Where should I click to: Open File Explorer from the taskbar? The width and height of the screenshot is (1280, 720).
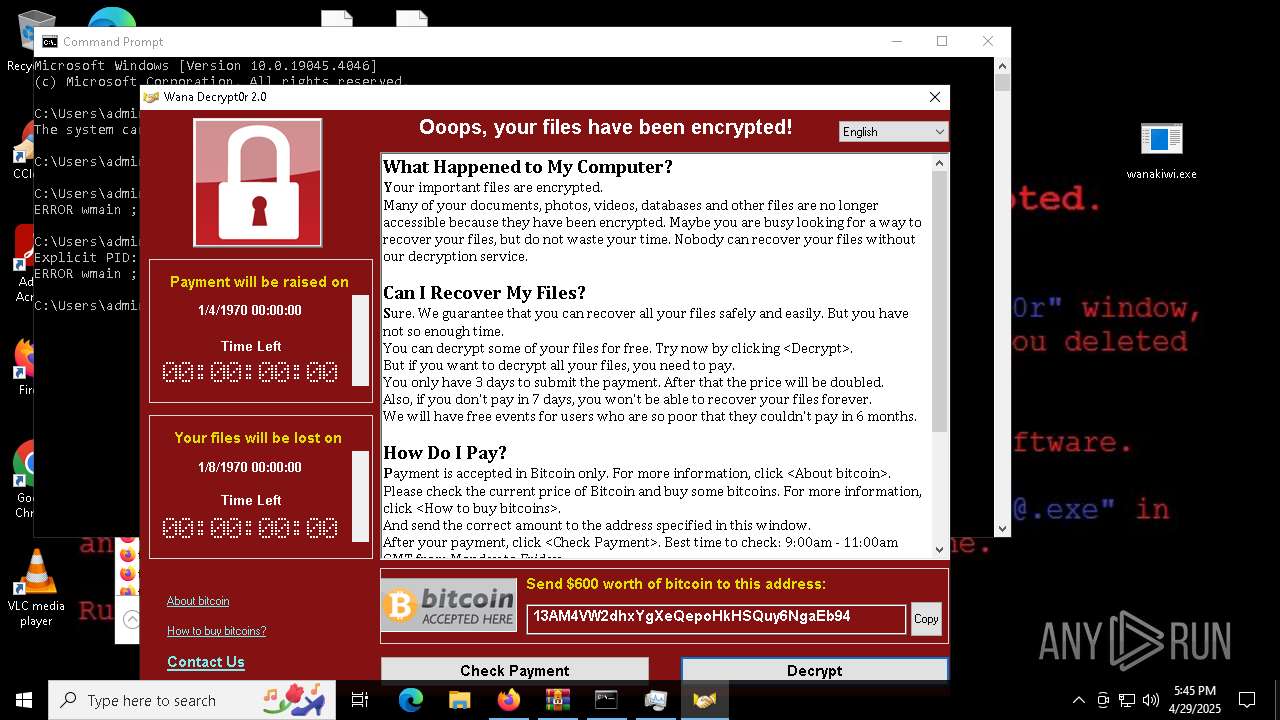459,701
